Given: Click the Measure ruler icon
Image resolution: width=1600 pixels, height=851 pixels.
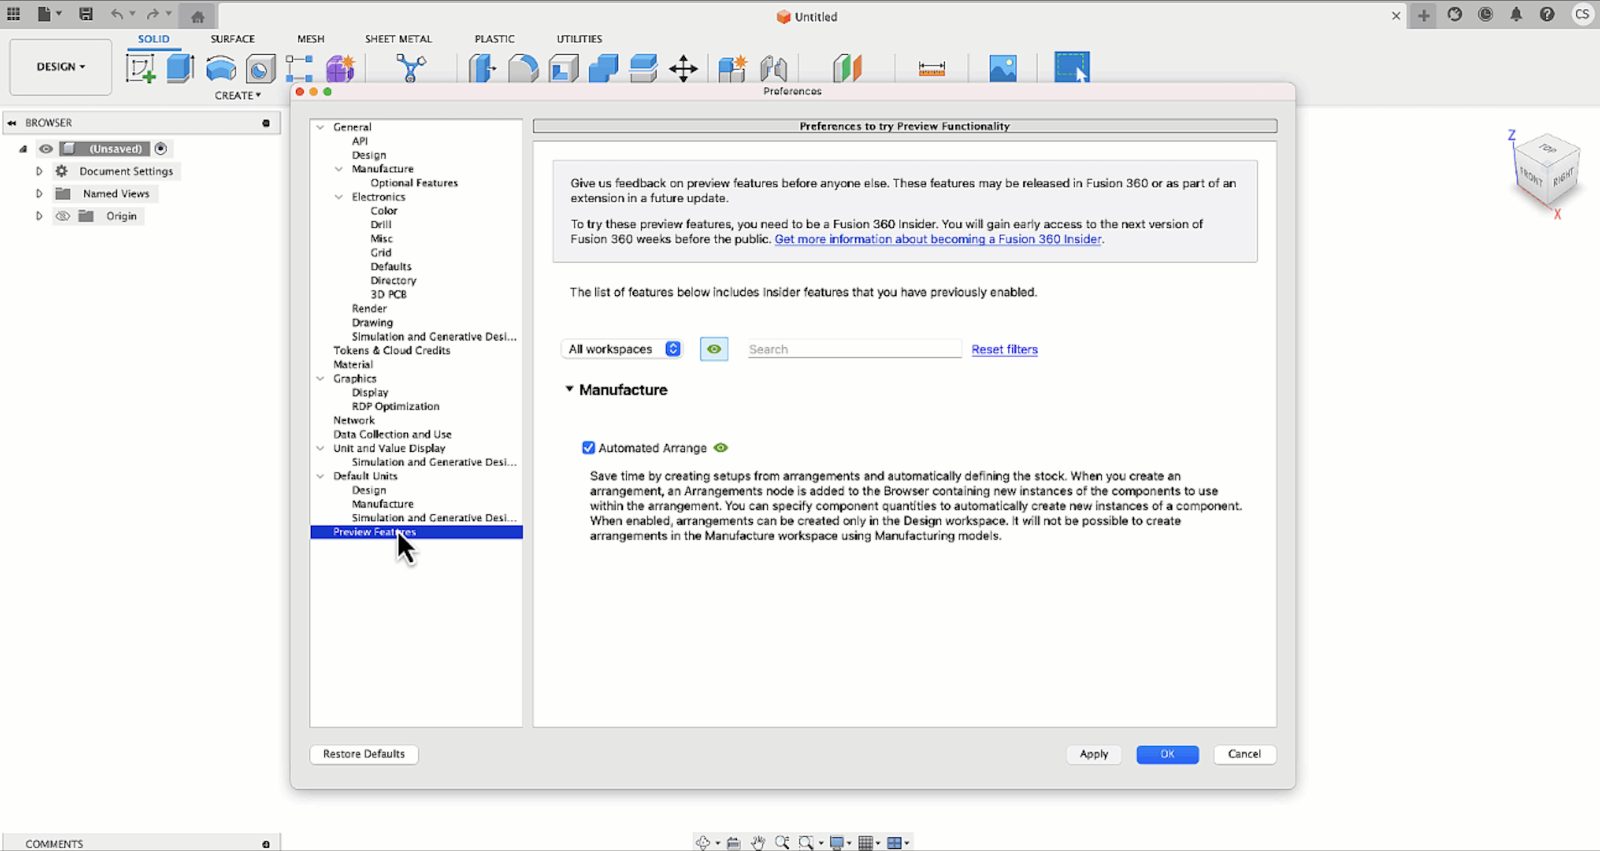Looking at the screenshot, I should tap(931, 68).
